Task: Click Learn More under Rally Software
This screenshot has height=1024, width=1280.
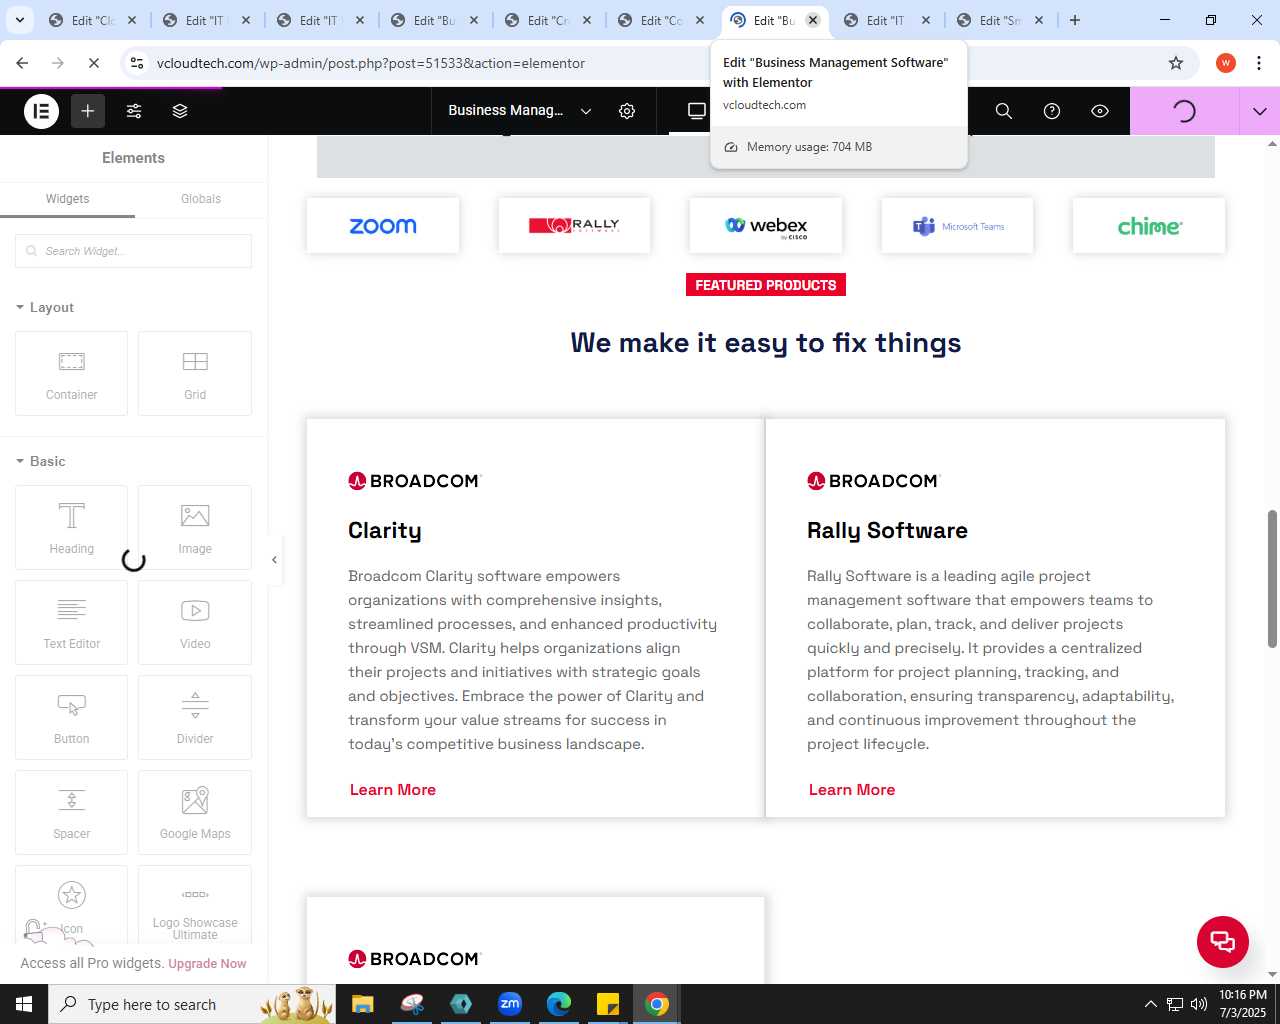Action: pyautogui.click(x=852, y=790)
